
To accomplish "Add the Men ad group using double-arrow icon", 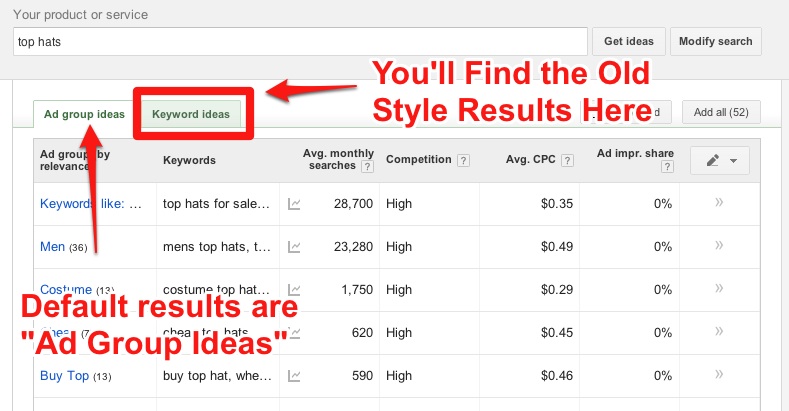I will tap(717, 247).
